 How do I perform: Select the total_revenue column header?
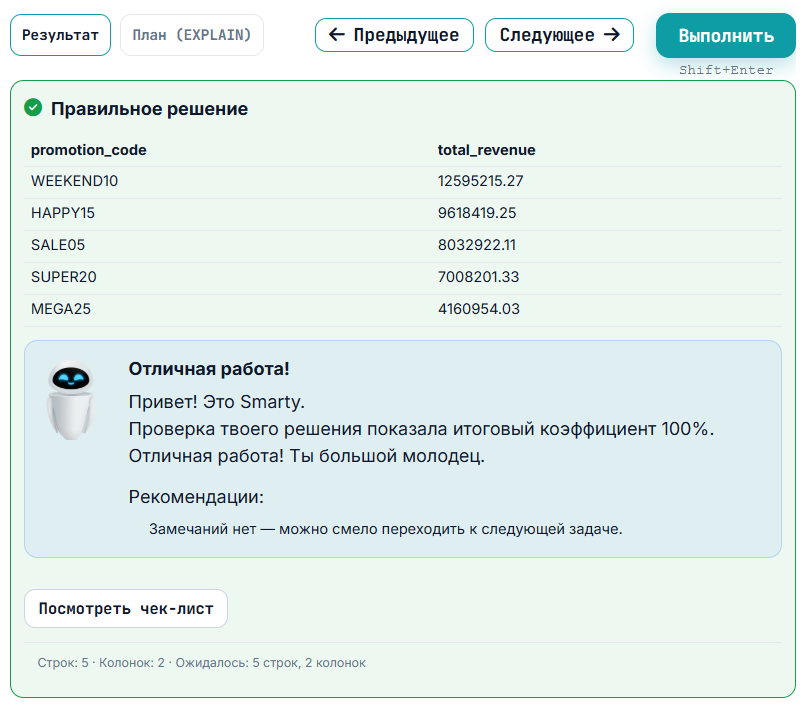click(x=485, y=150)
